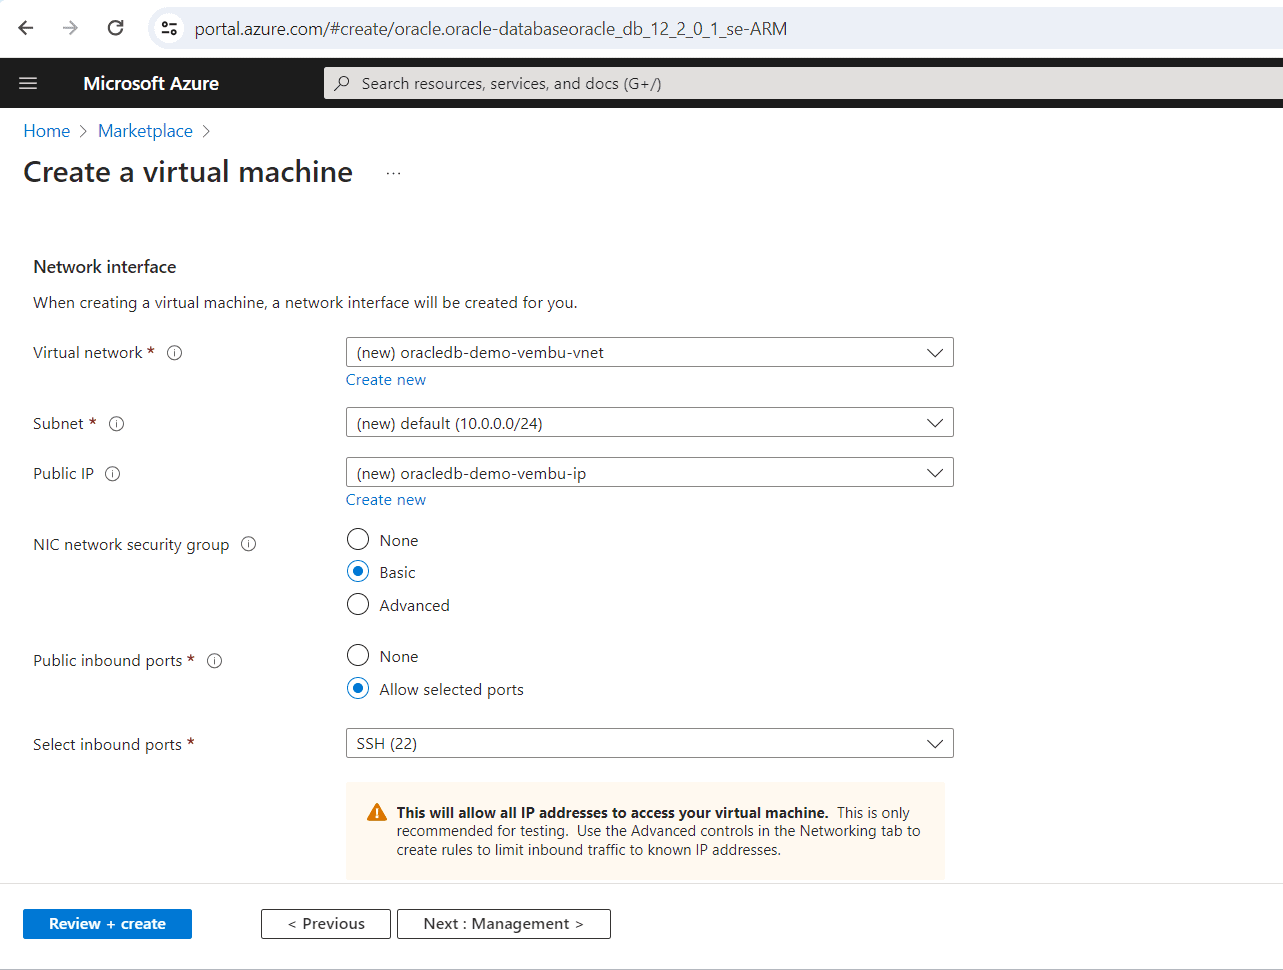Show info tooltip for Subnet
The width and height of the screenshot is (1283, 970).
coord(116,424)
